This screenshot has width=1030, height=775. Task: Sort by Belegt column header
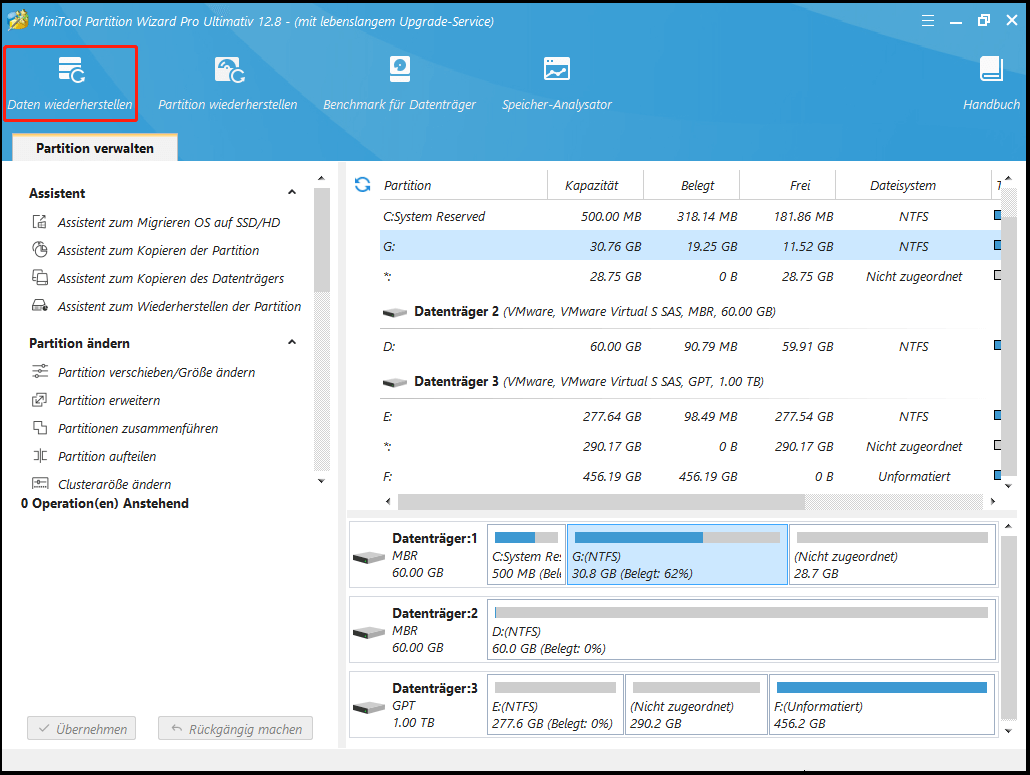pos(692,185)
